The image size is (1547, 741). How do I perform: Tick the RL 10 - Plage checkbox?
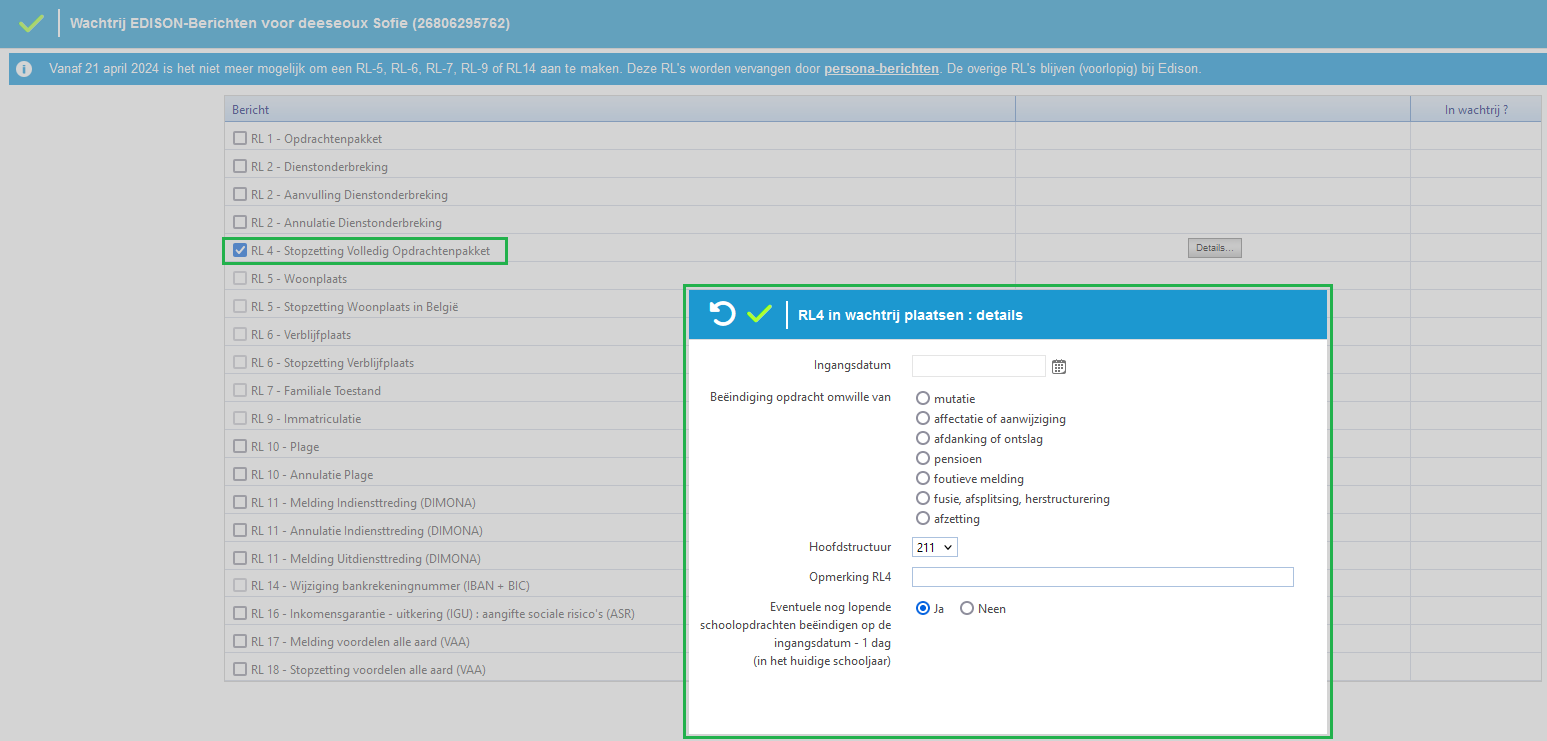pyautogui.click(x=240, y=446)
